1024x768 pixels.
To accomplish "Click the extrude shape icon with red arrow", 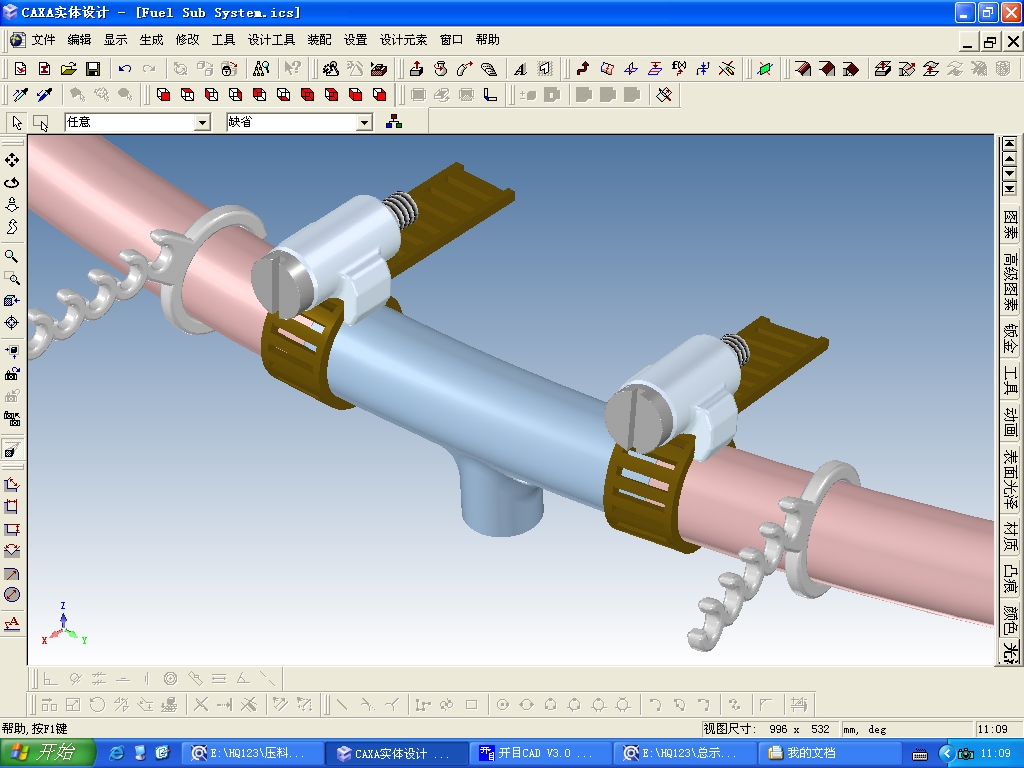I will [x=416, y=69].
